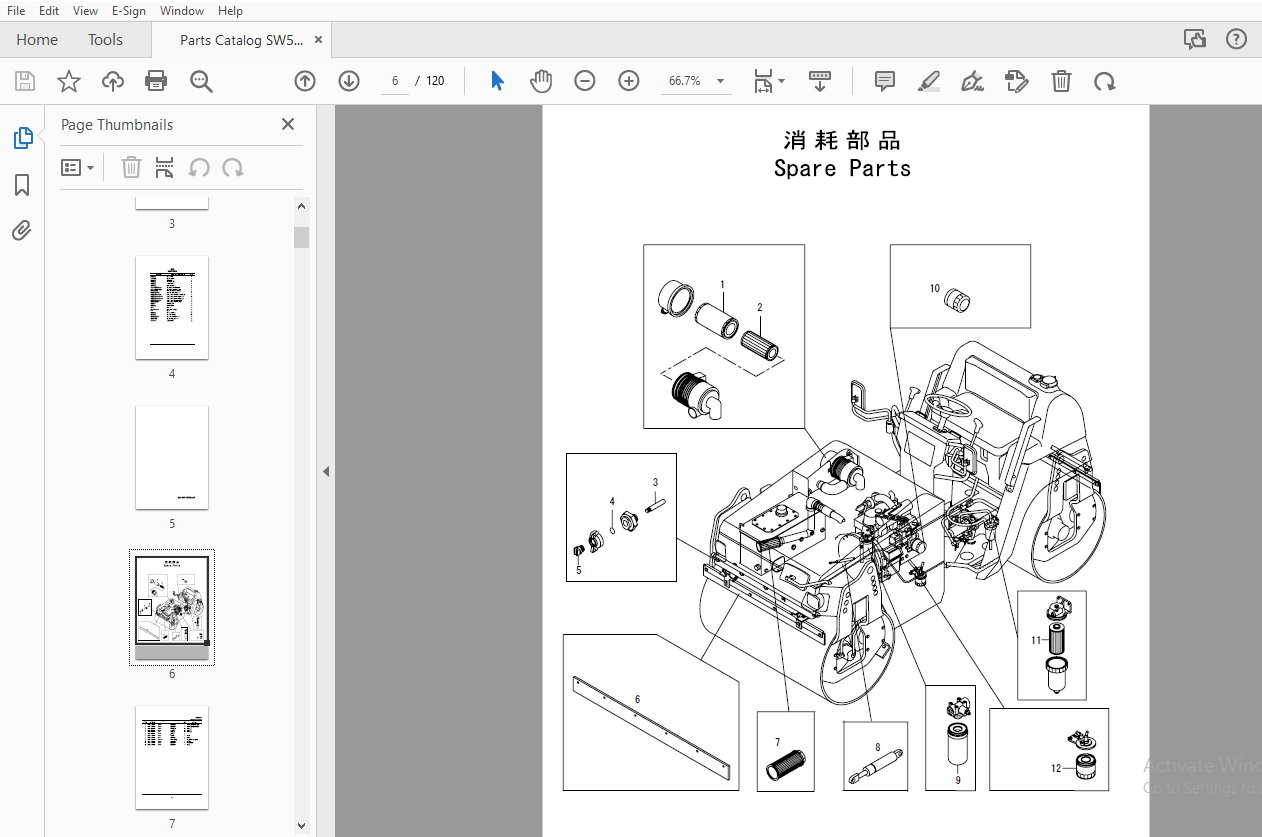The image size is (1262, 837).
Task: Collapse the left navigation pane arrow
Action: click(x=326, y=471)
